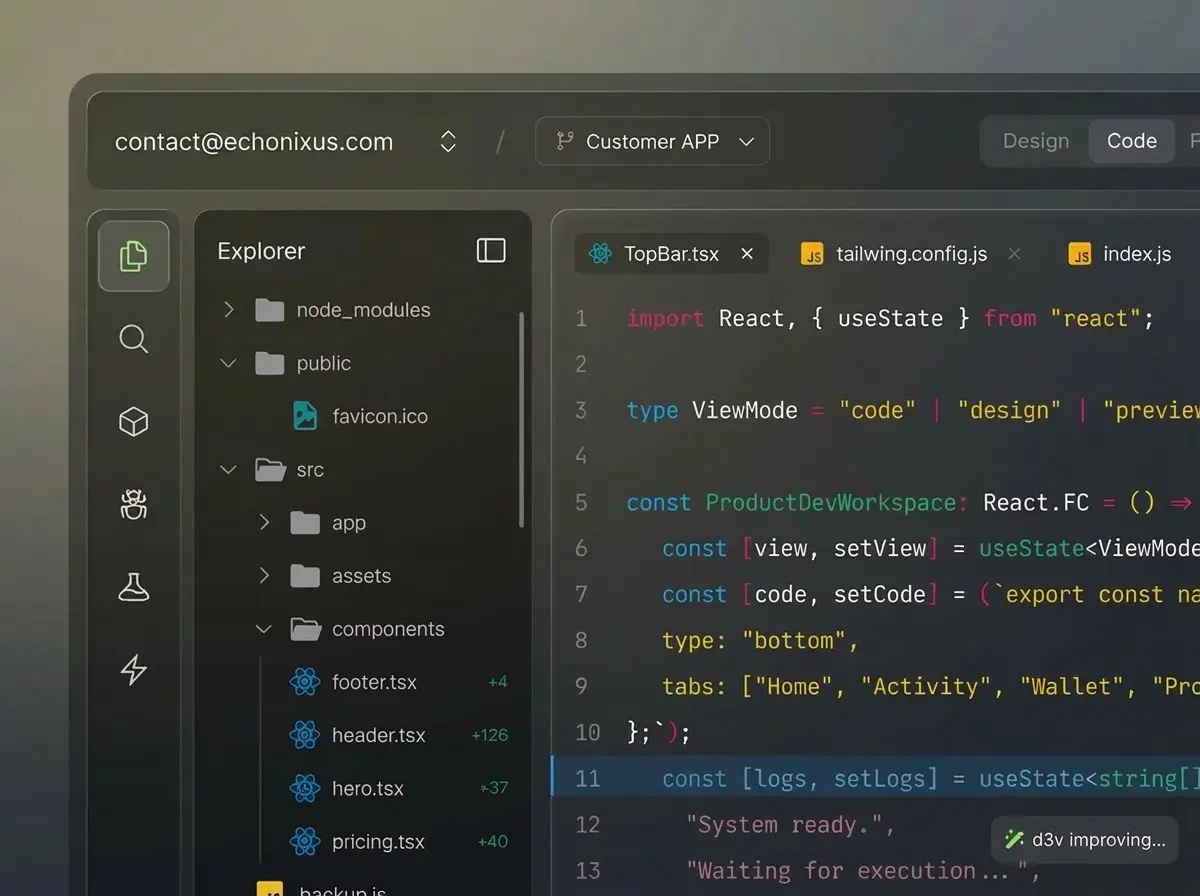Open the lightning bolt actions icon
The height and width of the screenshot is (896, 1200).
pos(134,669)
